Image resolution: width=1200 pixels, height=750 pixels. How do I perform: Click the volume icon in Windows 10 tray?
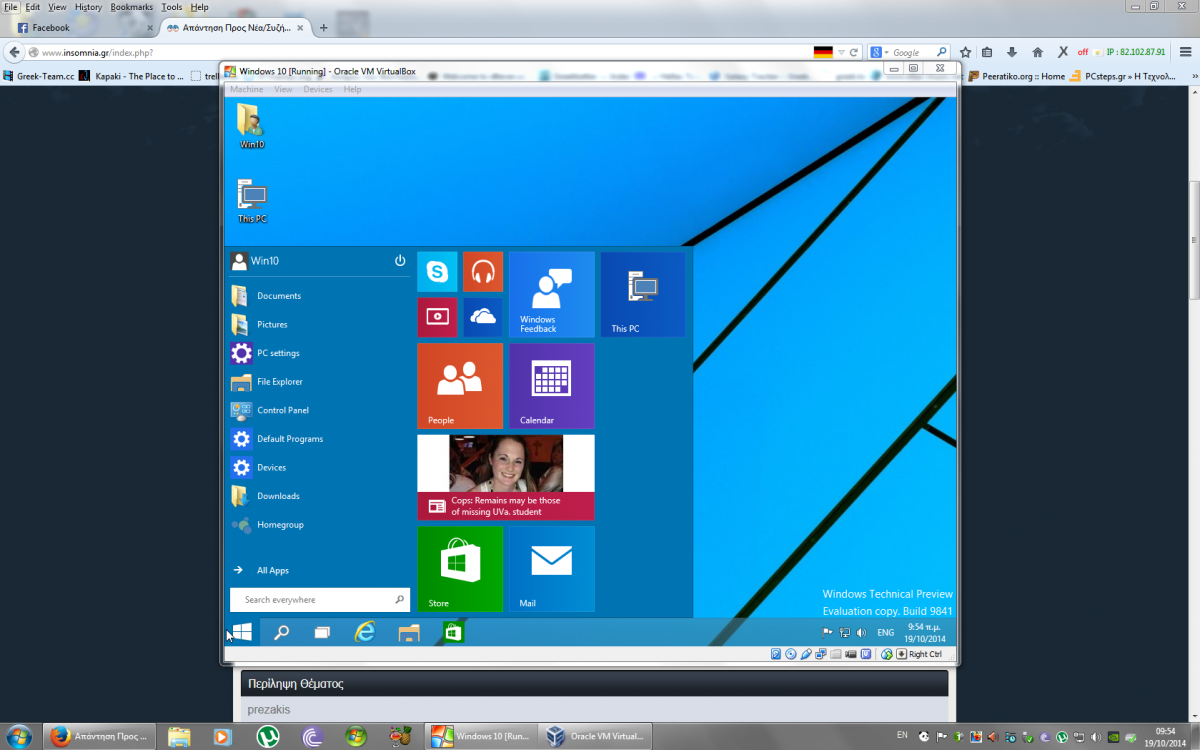(862, 633)
